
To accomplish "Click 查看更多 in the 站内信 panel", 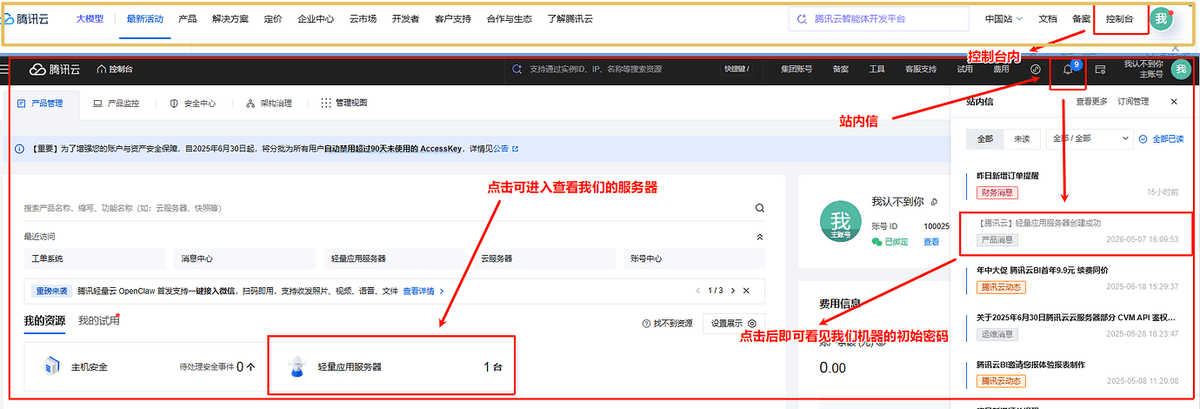I will (1091, 101).
